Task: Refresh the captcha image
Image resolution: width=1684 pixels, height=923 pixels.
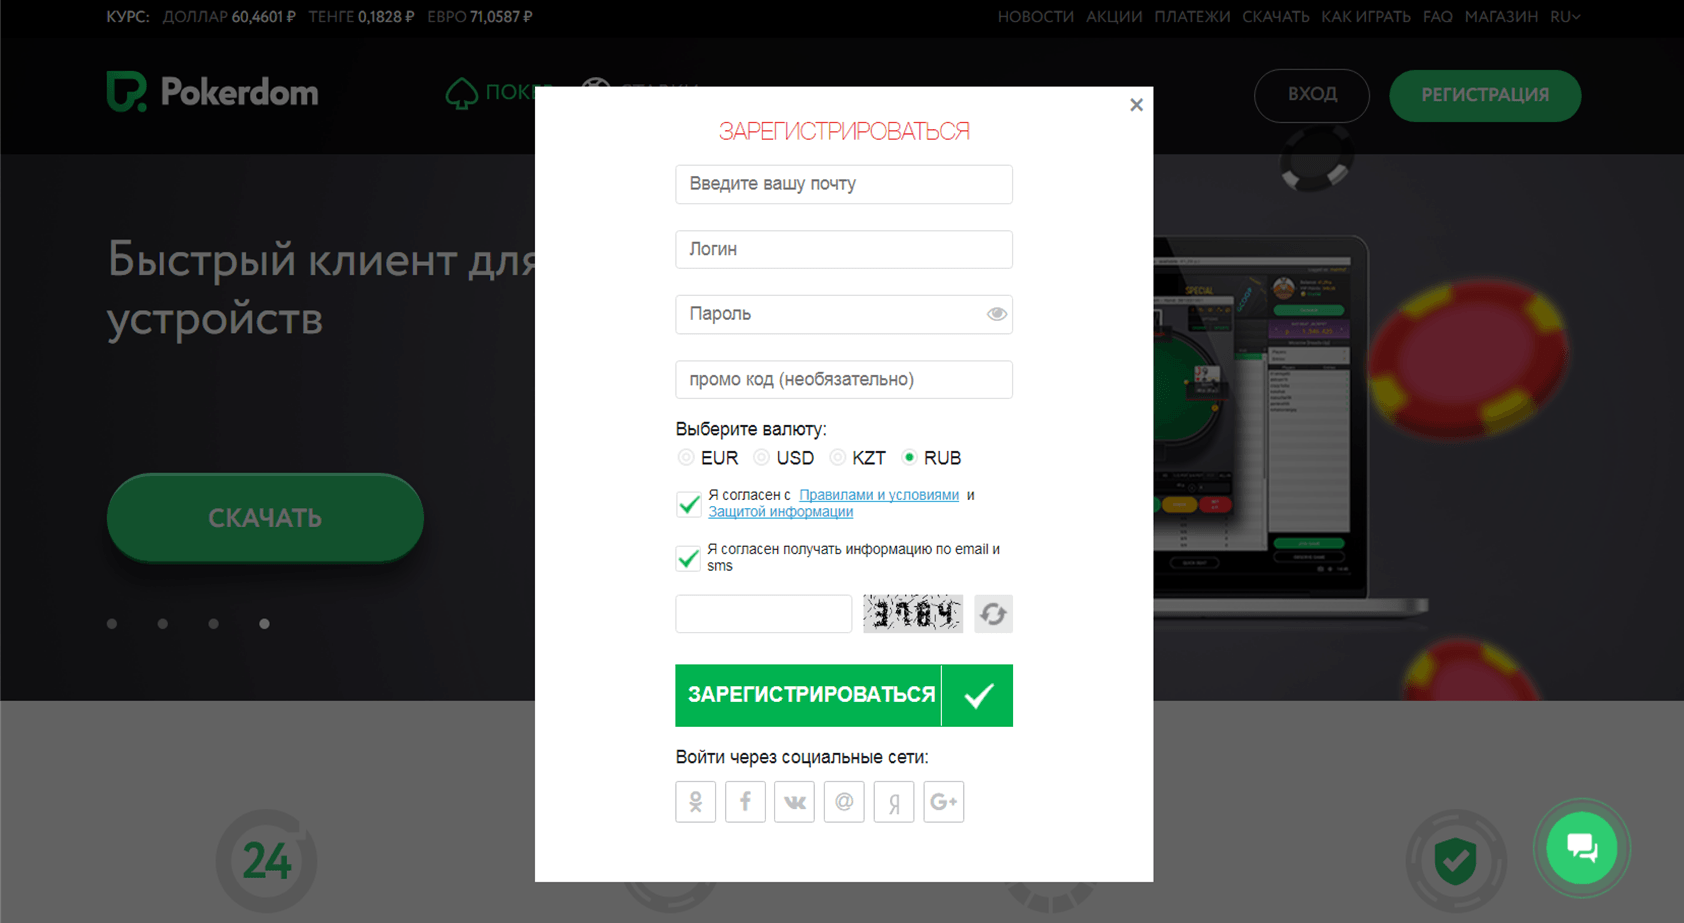Action: (x=993, y=614)
